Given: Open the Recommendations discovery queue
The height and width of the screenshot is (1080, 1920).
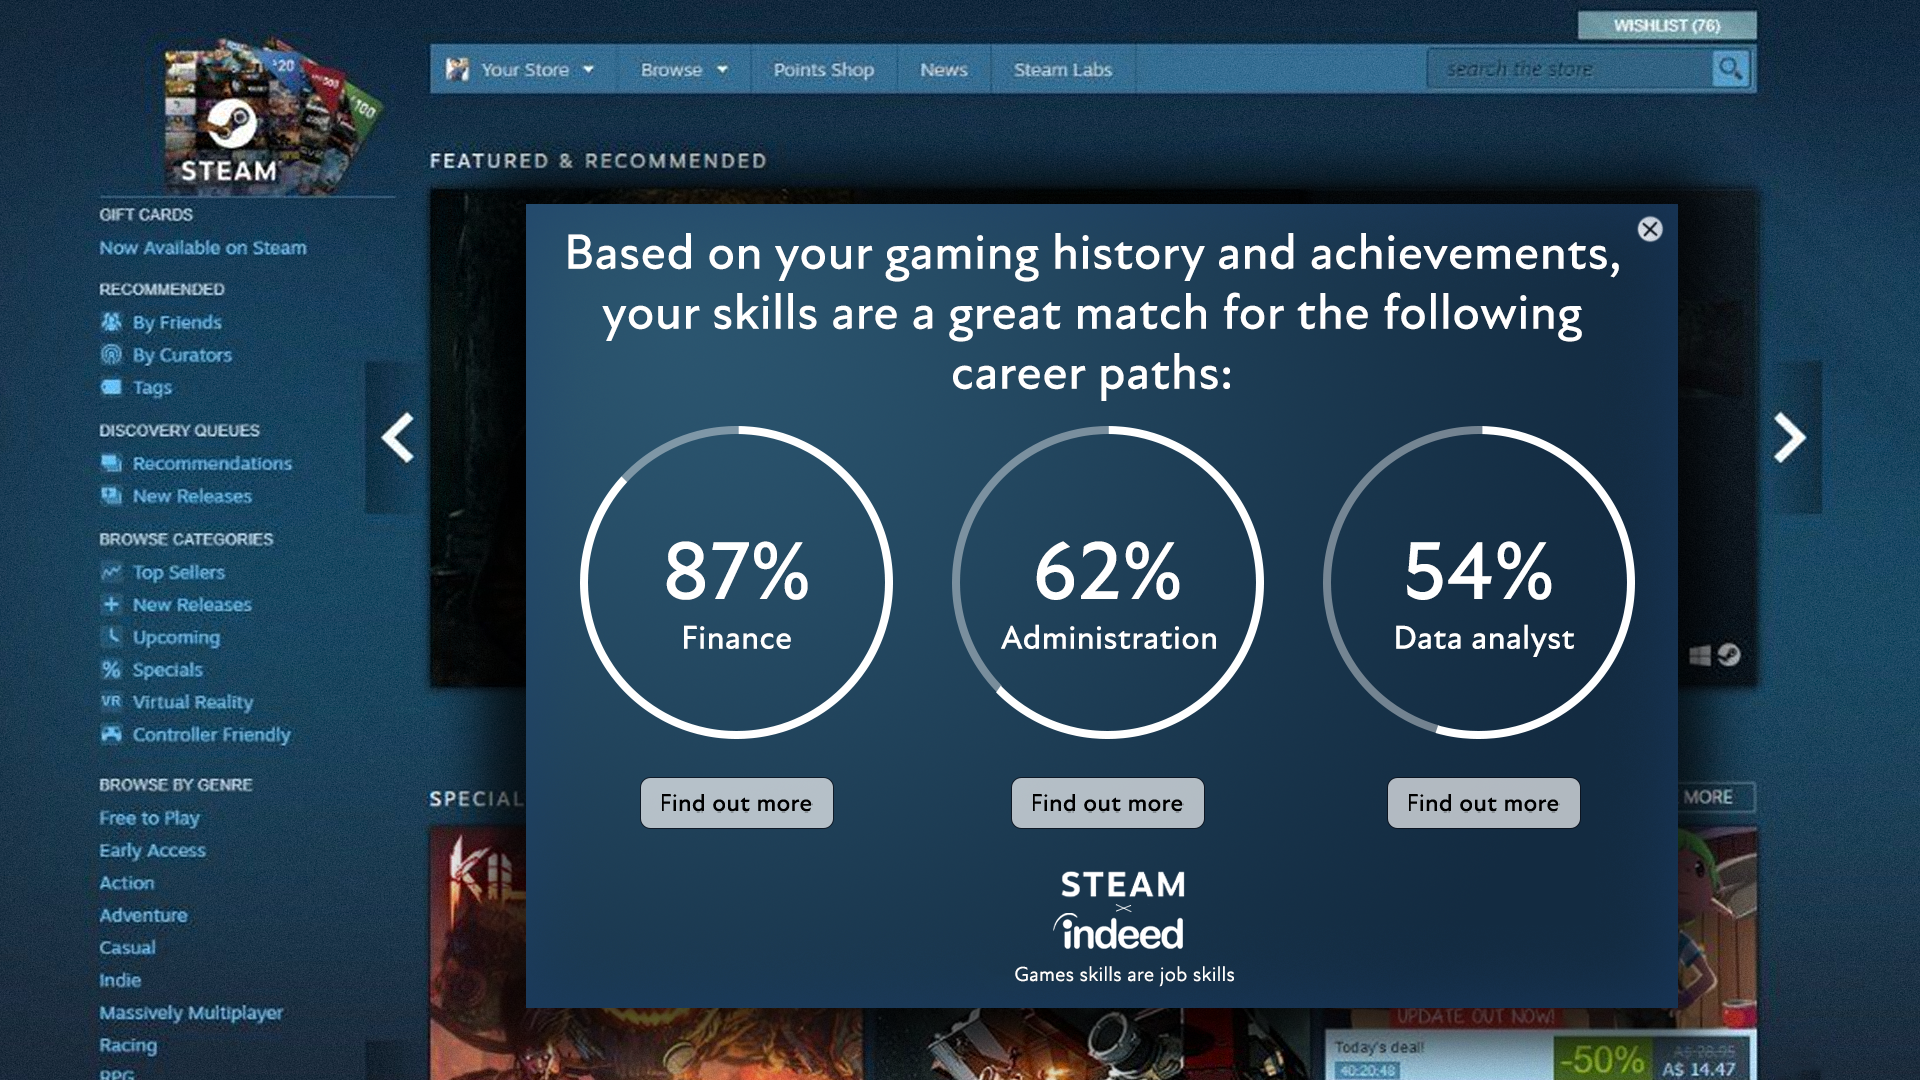Looking at the screenshot, I should (x=212, y=463).
